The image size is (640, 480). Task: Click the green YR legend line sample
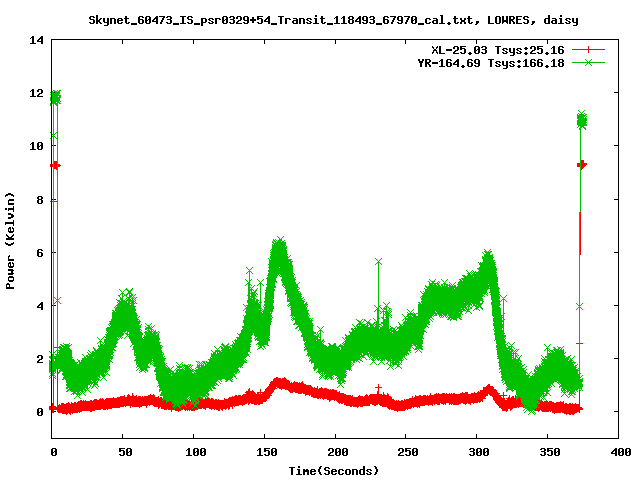click(588, 63)
